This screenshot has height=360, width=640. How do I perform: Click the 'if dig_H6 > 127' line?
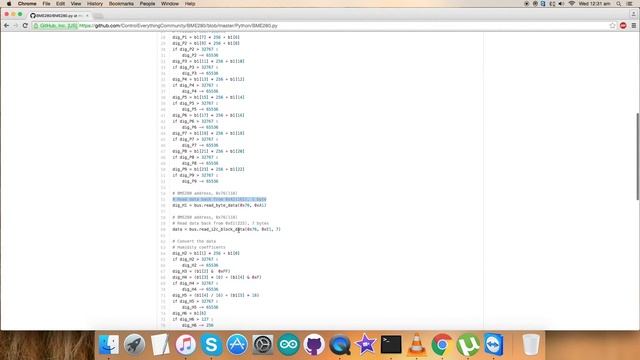(x=193, y=319)
